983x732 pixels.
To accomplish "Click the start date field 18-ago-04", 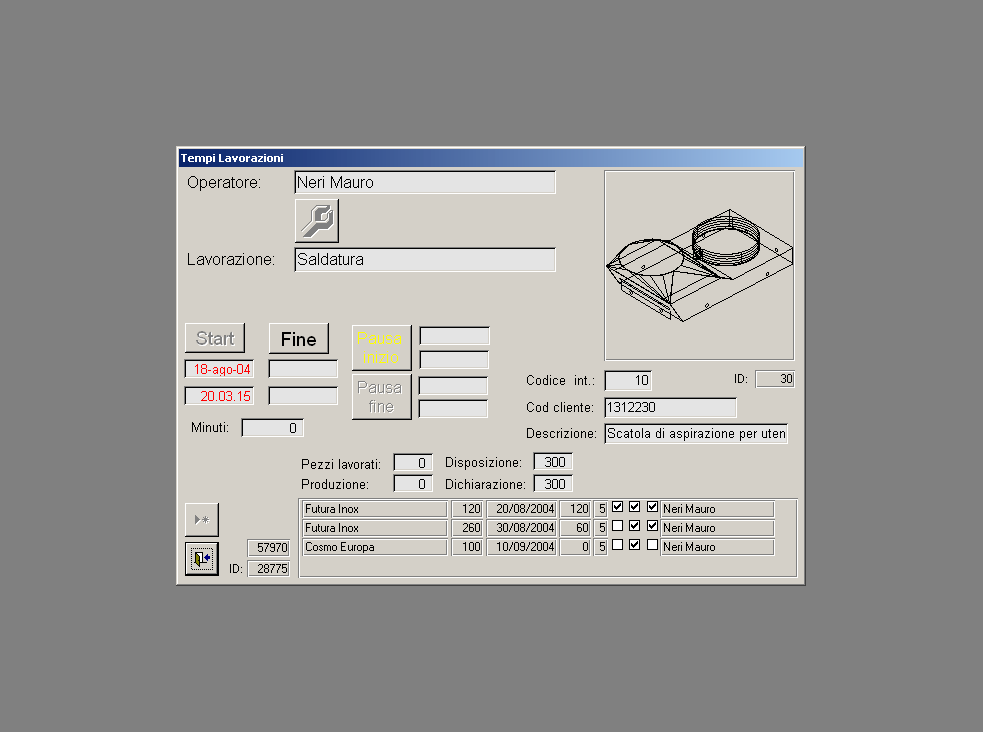I will tap(219, 369).
